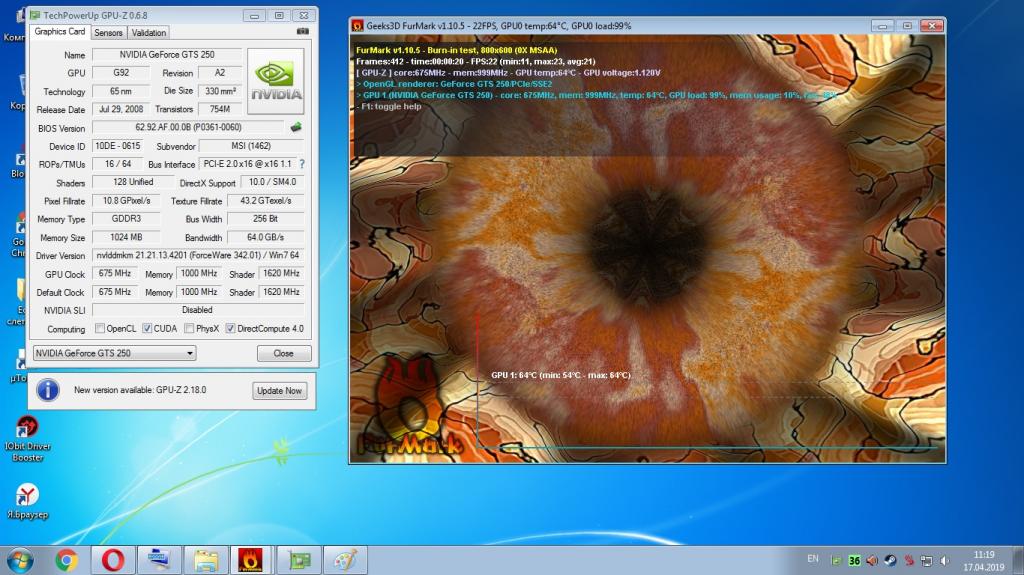
Task: Open Windows Explorer from the taskbar
Action: click(x=206, y=561)
